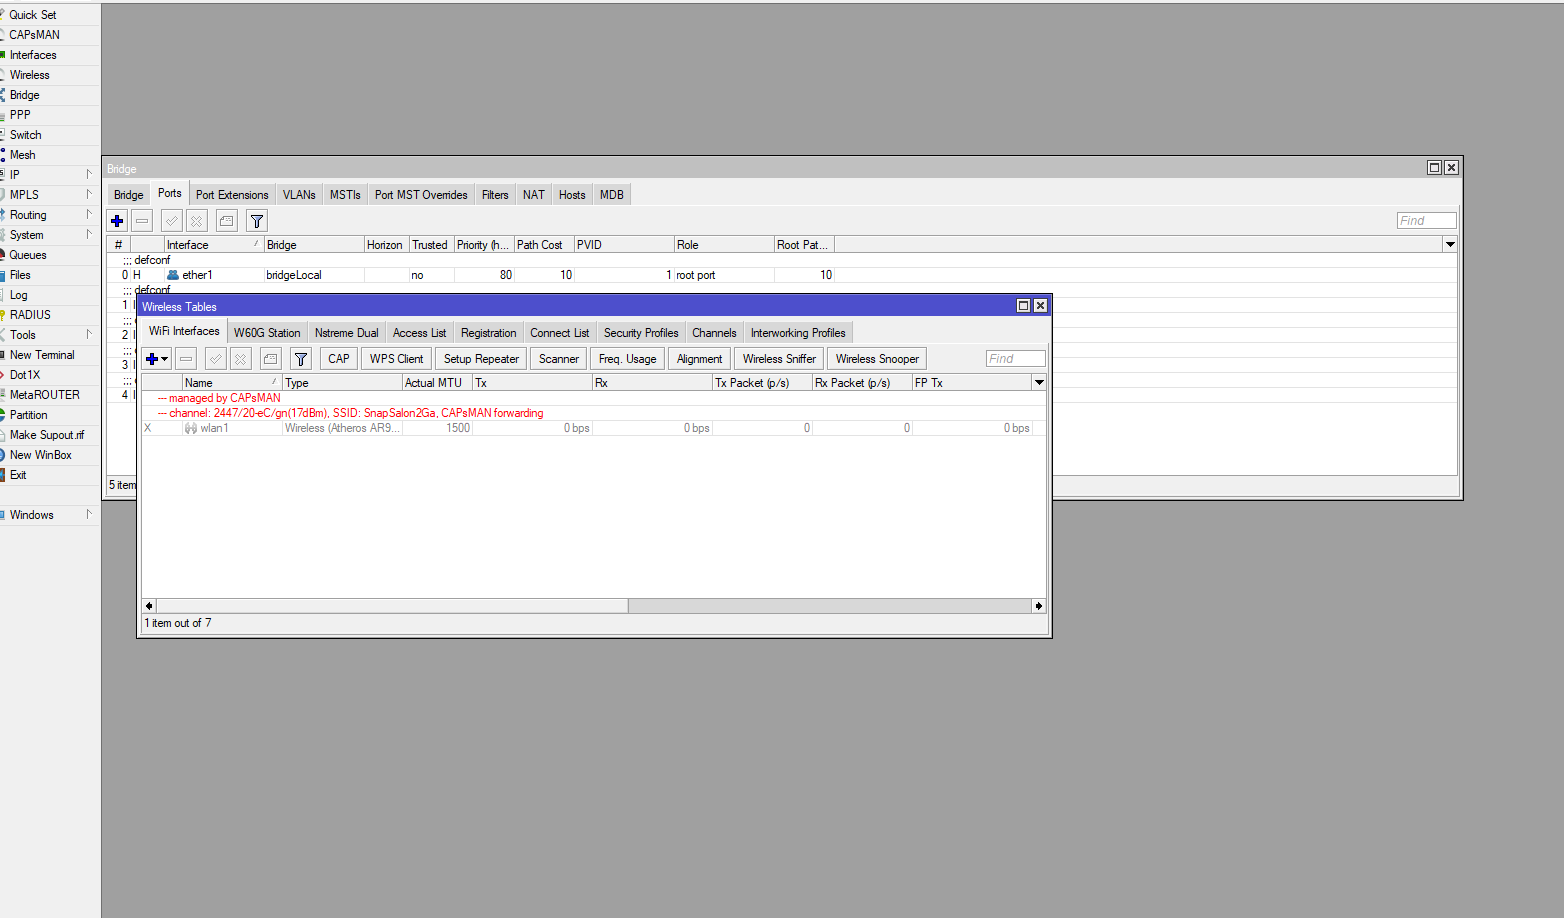The image size is (1564, 918).
Task: Click the Setup Repeater button
Action: (x=481, y=358)
